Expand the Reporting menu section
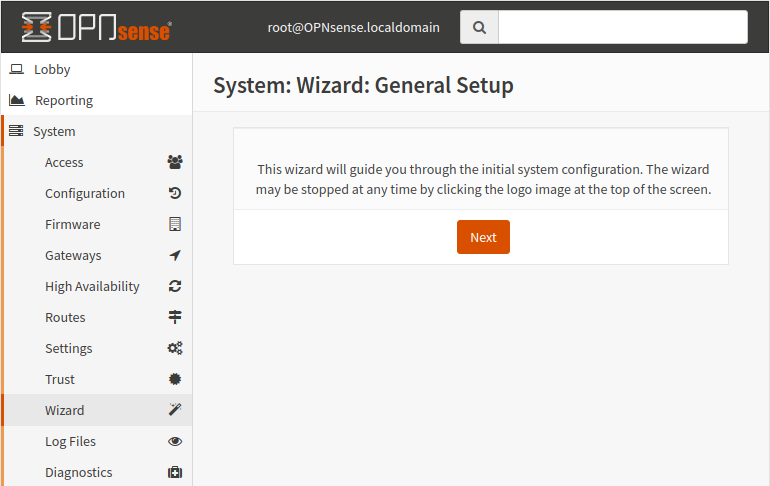 pyautogui.click(x=63, y=100)
